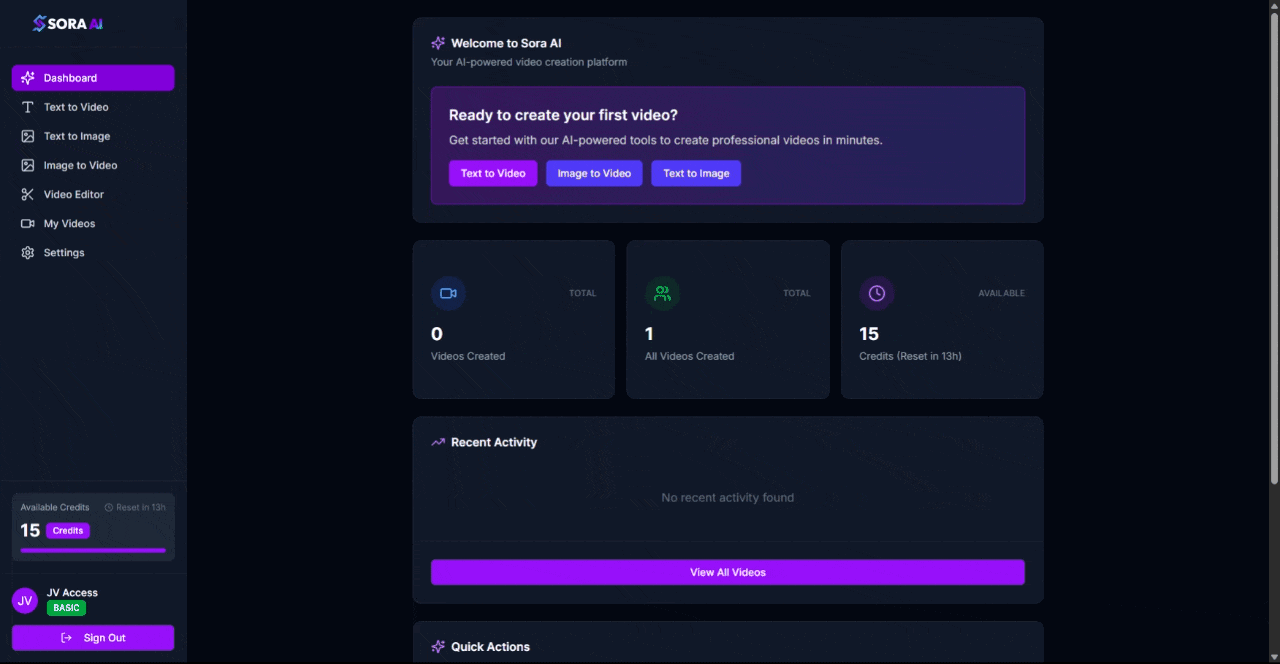Screen dimensions: 1280x664
Task: Click the View All Videos button
Action: coord(727,572)
